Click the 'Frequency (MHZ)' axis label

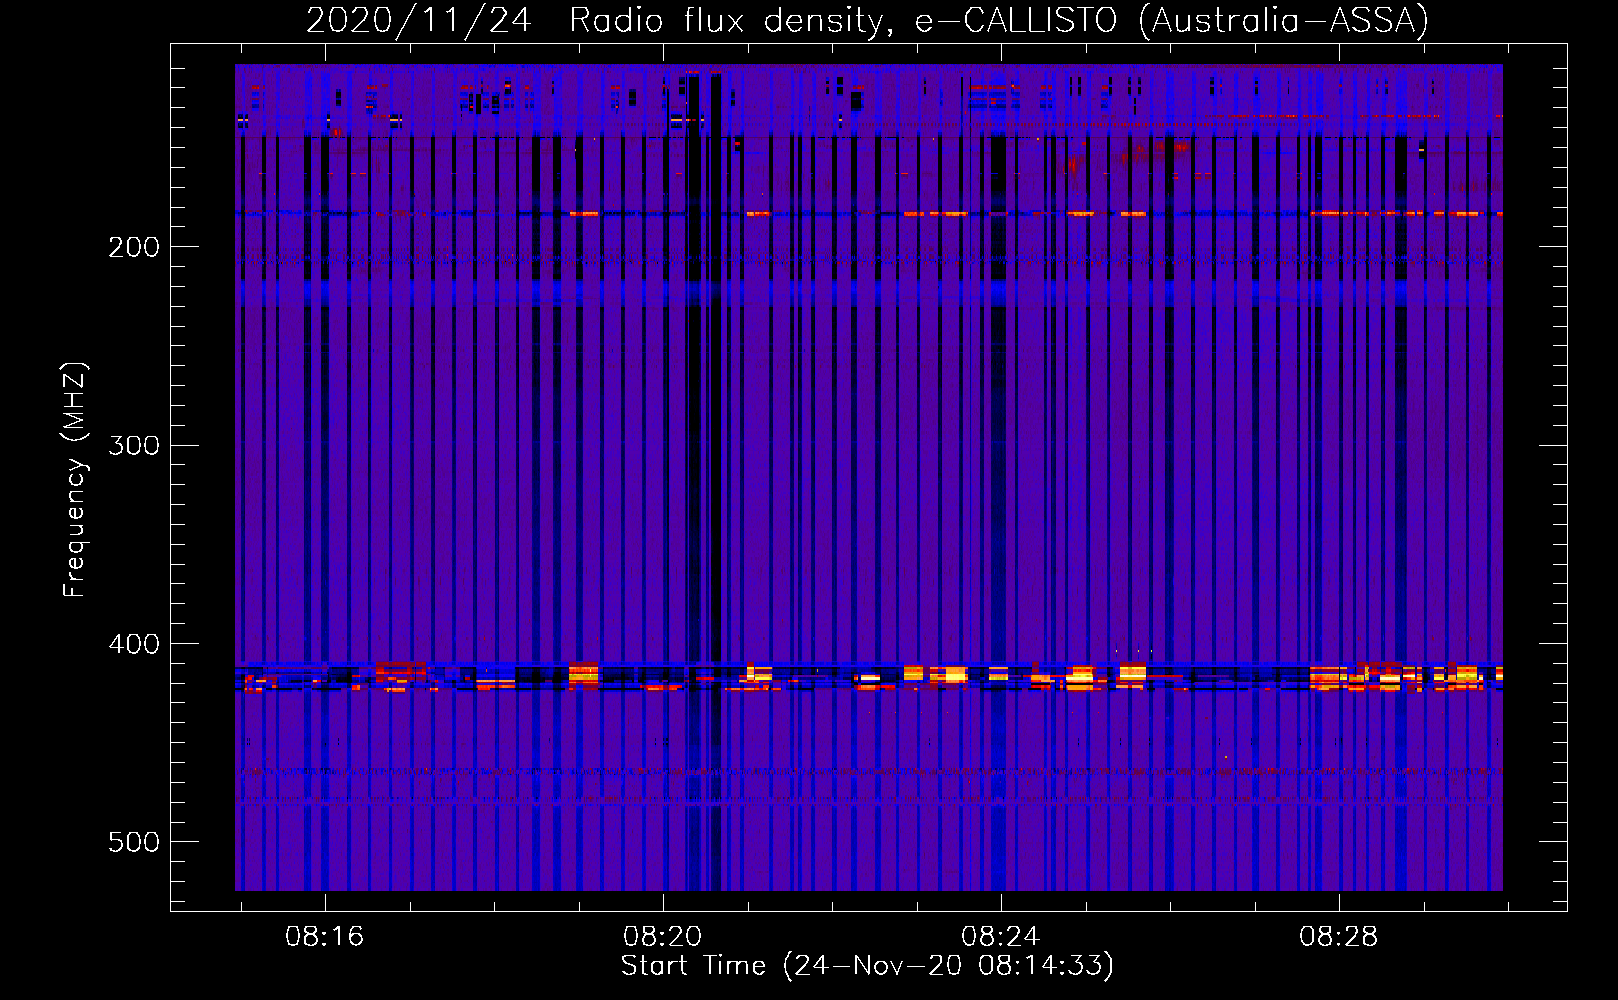coord(75,480)
